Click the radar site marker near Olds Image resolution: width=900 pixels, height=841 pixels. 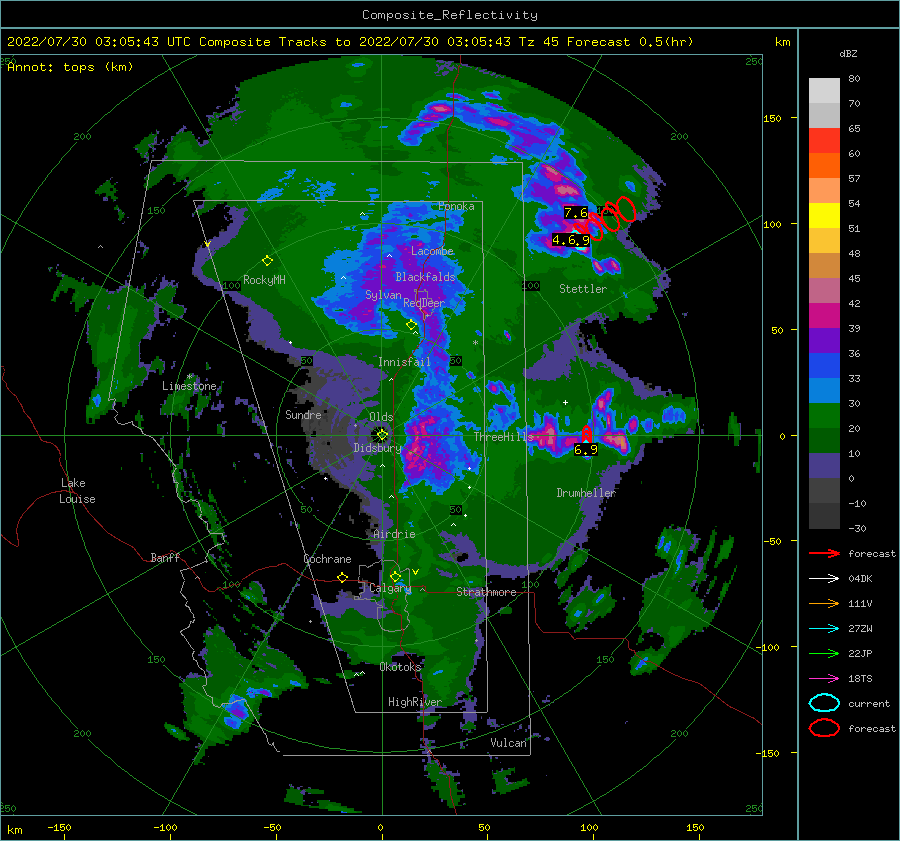(382, 435)
